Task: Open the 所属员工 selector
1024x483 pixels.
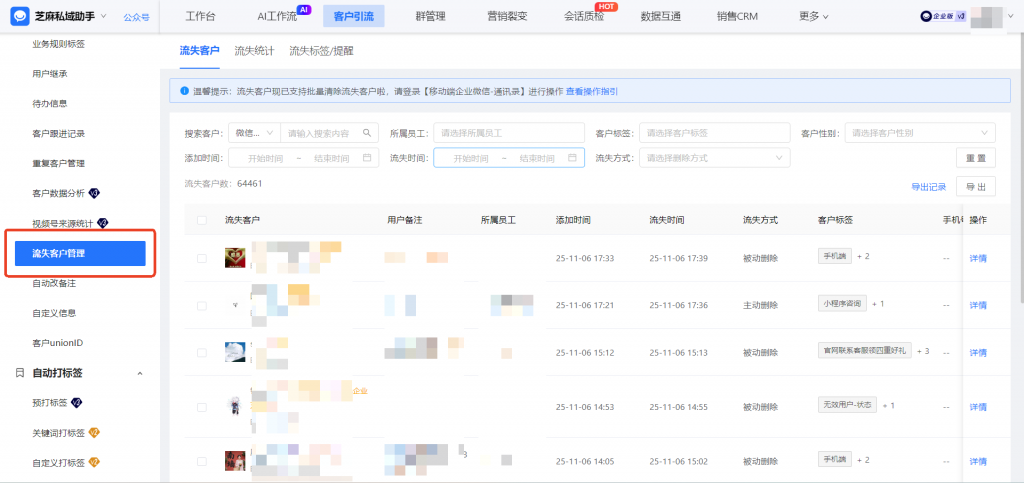Action: pos(509,132)
